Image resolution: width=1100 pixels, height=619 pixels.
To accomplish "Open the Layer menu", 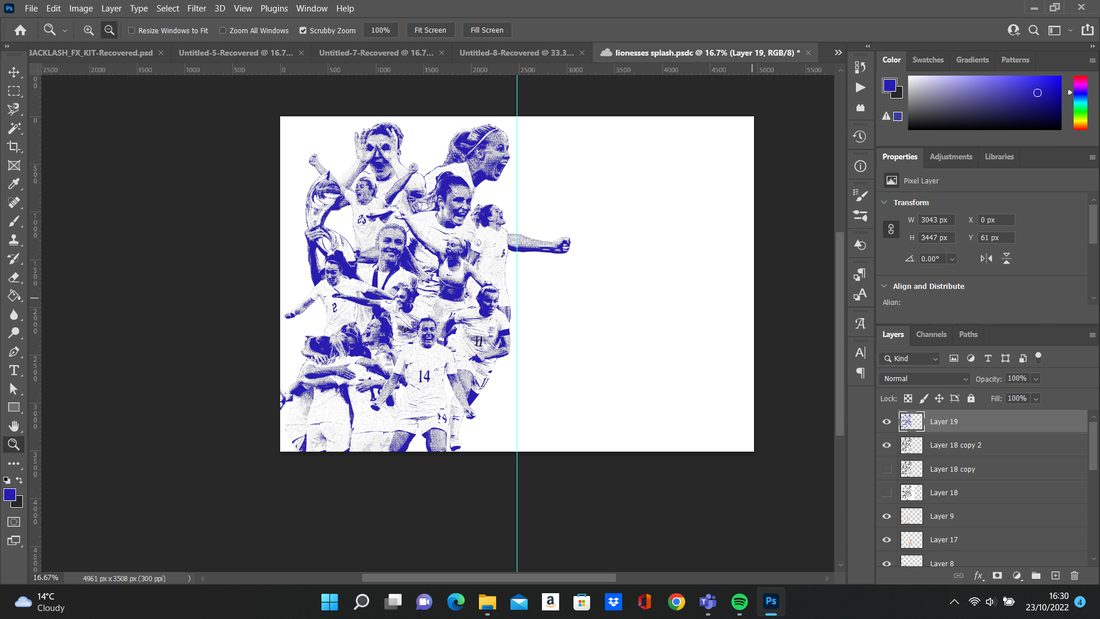I will pyautogui.click(x=111, y=8).
